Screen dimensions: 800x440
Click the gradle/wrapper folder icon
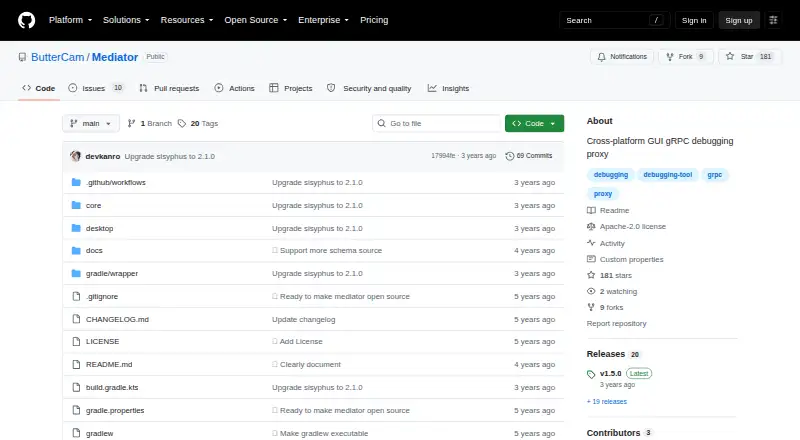76,274
